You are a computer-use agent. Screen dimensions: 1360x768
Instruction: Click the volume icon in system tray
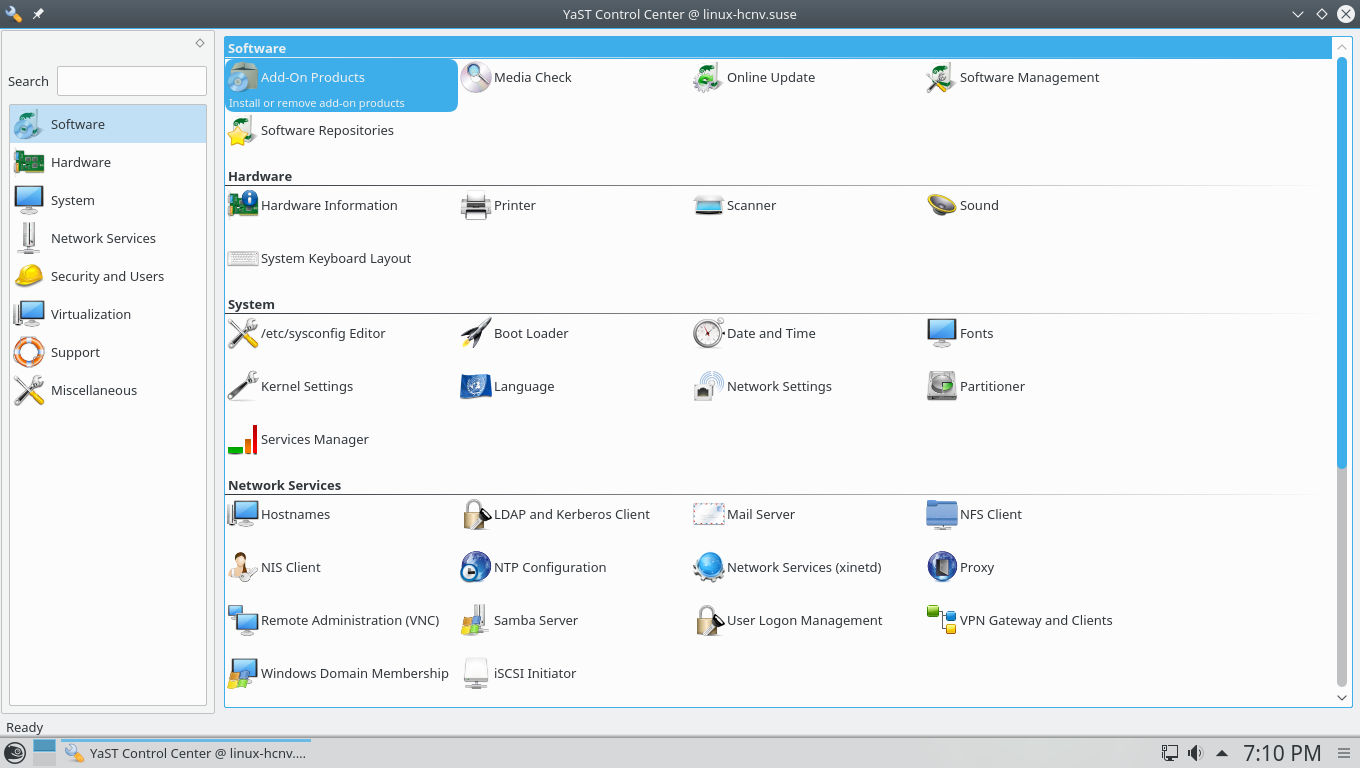(1194, 753)
